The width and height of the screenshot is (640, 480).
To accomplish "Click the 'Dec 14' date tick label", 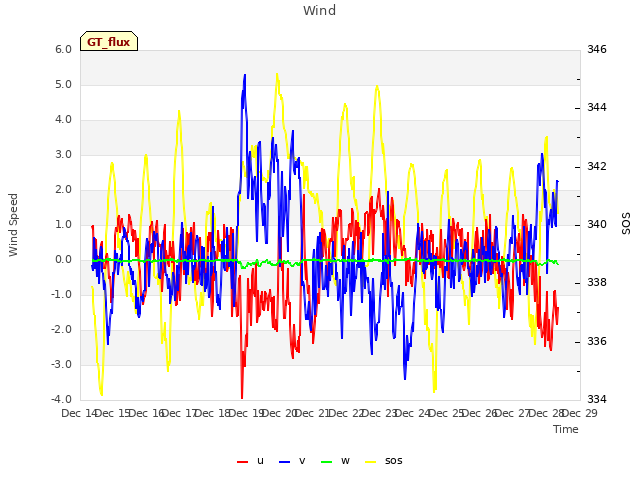I will pos(80,413).
